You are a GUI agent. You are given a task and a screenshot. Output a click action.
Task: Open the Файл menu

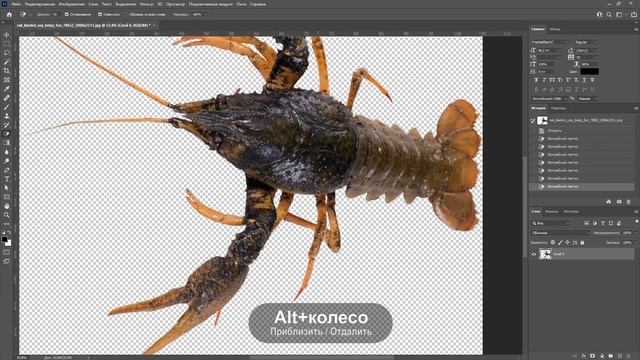coord(16,4)
